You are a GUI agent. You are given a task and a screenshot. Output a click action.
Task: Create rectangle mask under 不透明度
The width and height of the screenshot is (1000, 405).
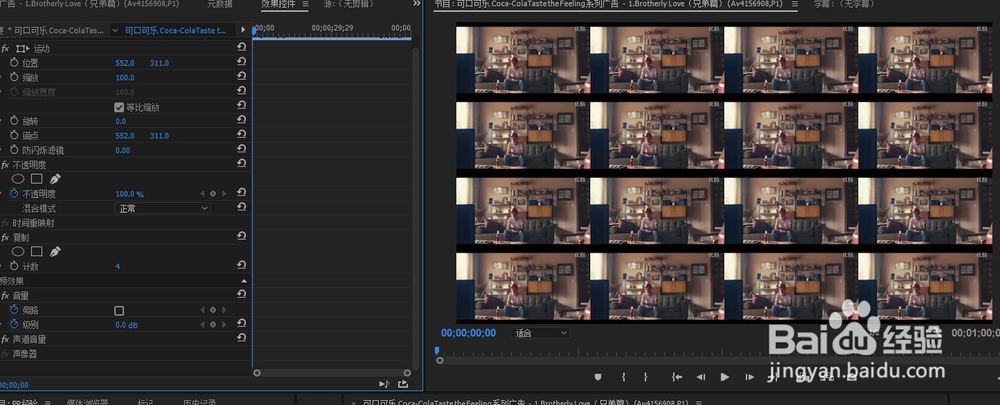(x=36, y=179)
